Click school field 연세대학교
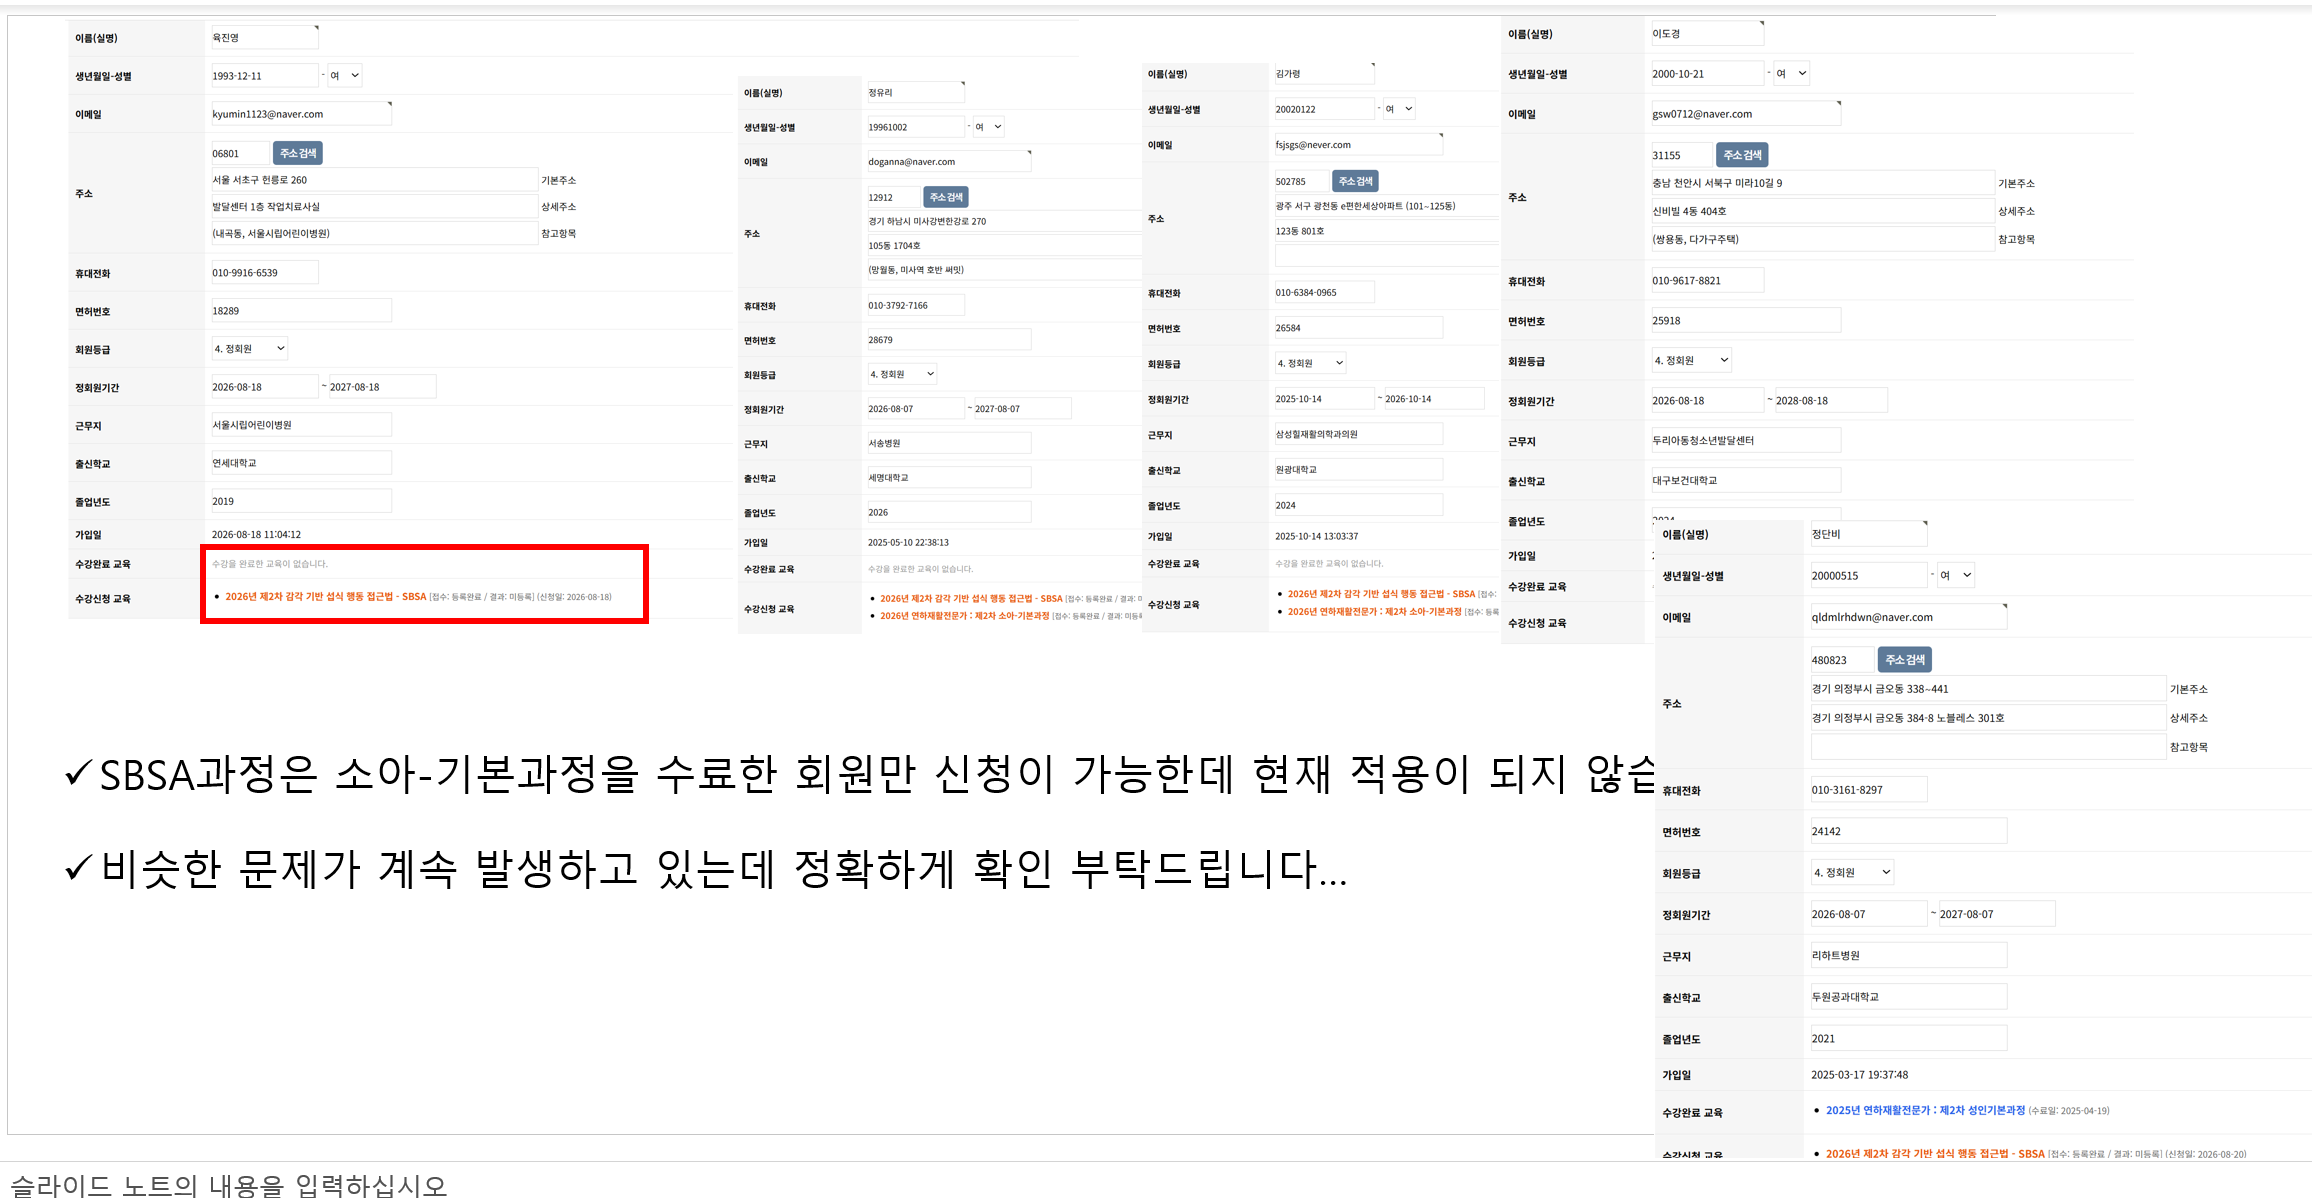This screenshot has height=1198, width=2312. tap(300, 462)
